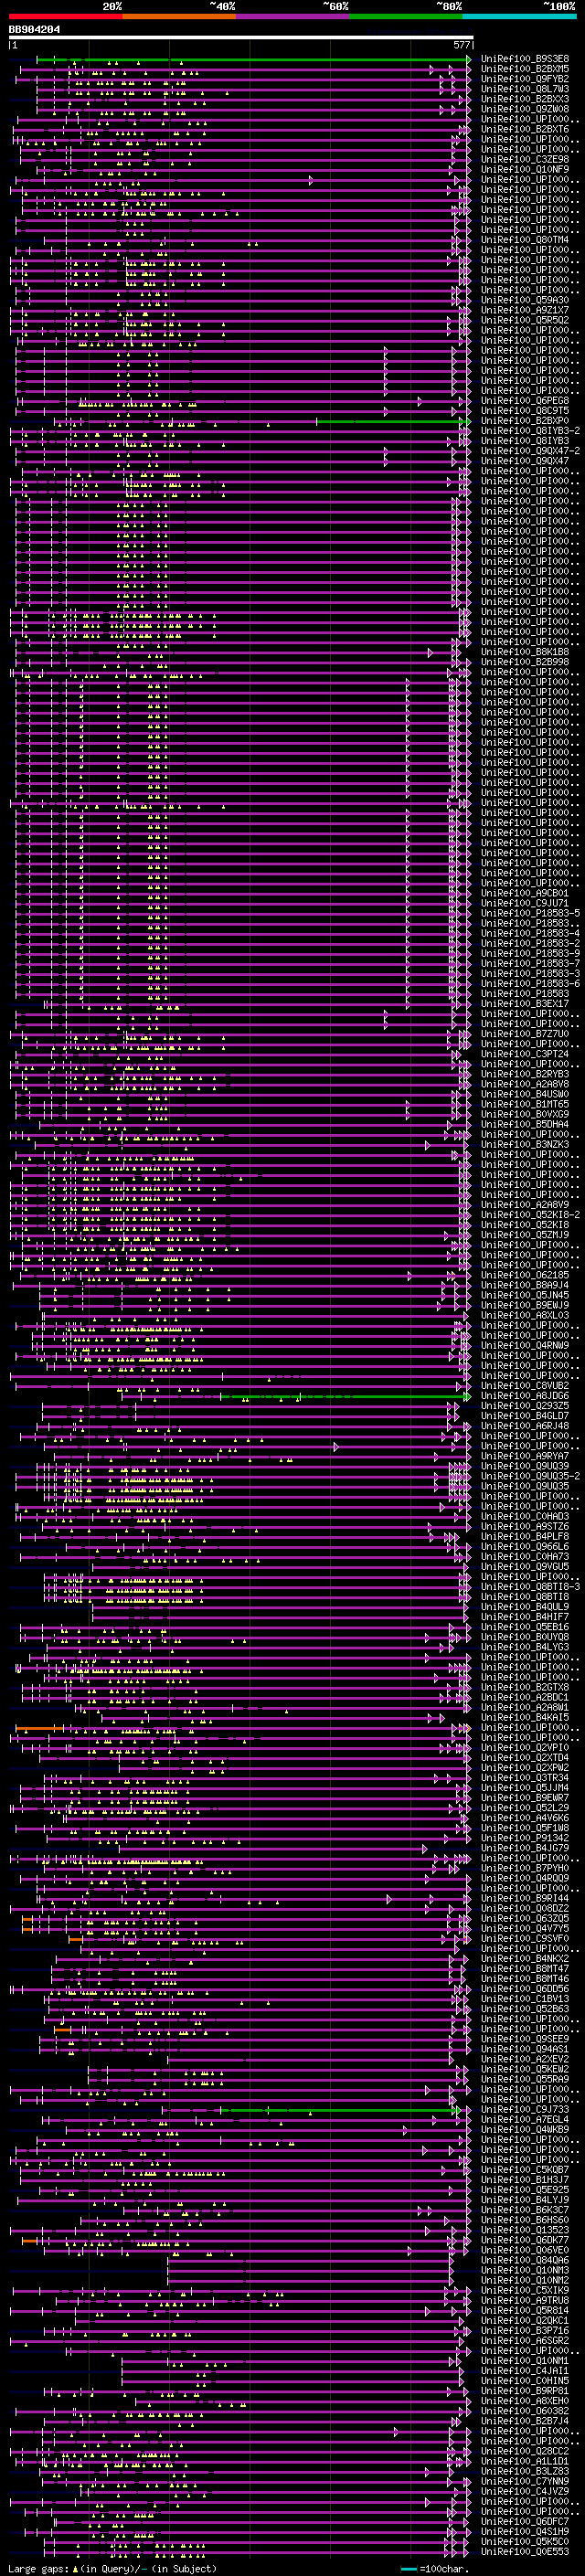Select hit UniRef100_A9RYA7

click(525, 1456)
